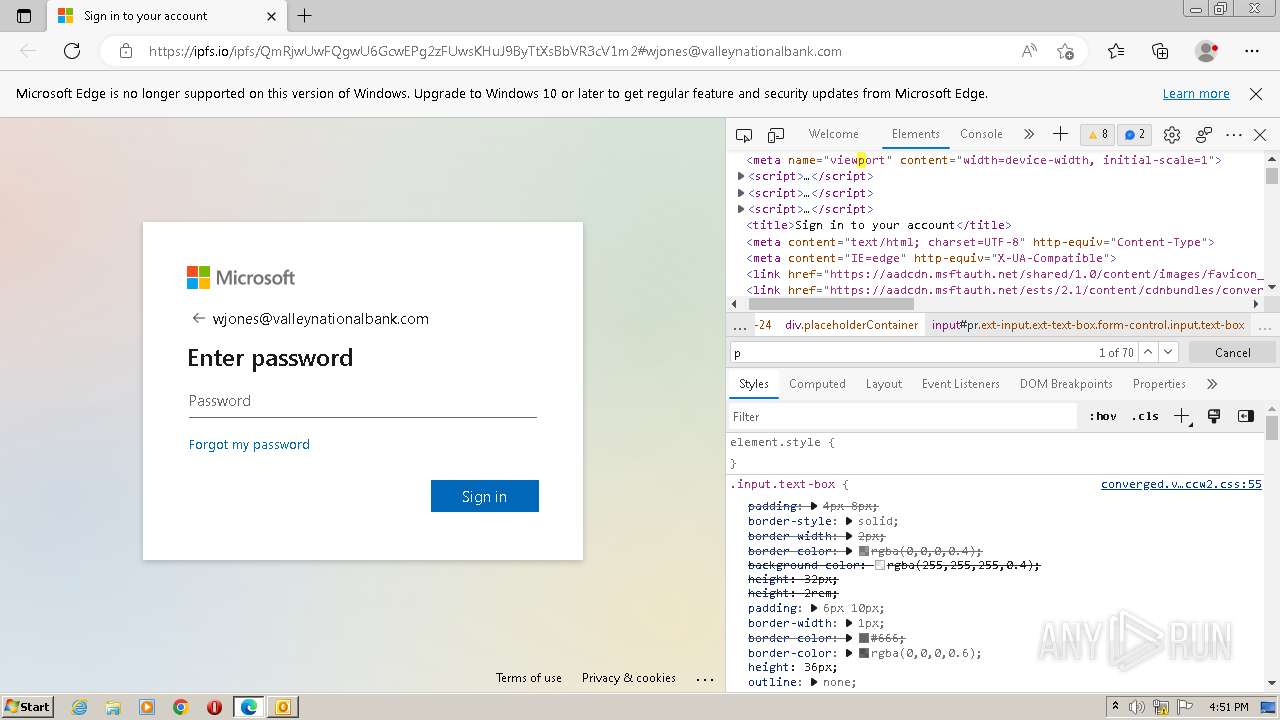Open Terms of use link

528,678
